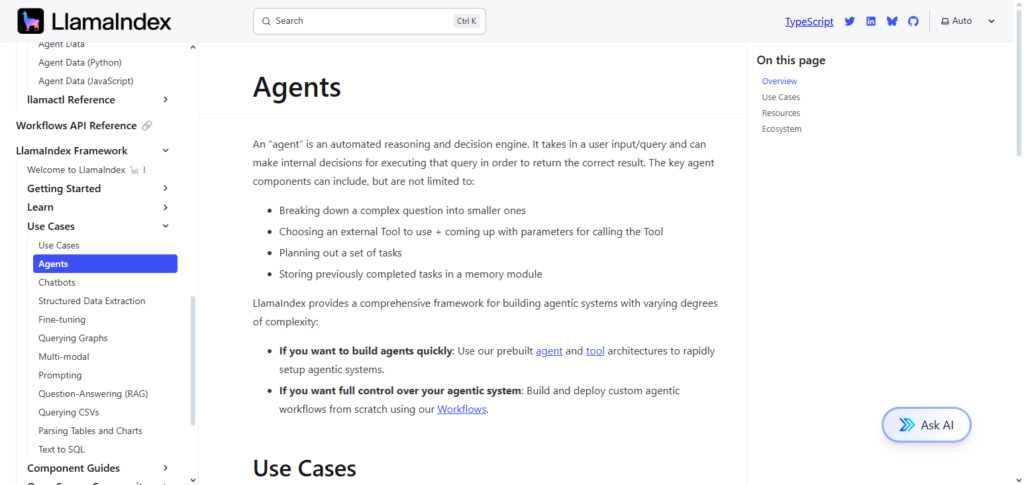
Task: Open Agent Data (JavaScript) sidebar item
Action: pyautogui.click(x=86, y=81)
